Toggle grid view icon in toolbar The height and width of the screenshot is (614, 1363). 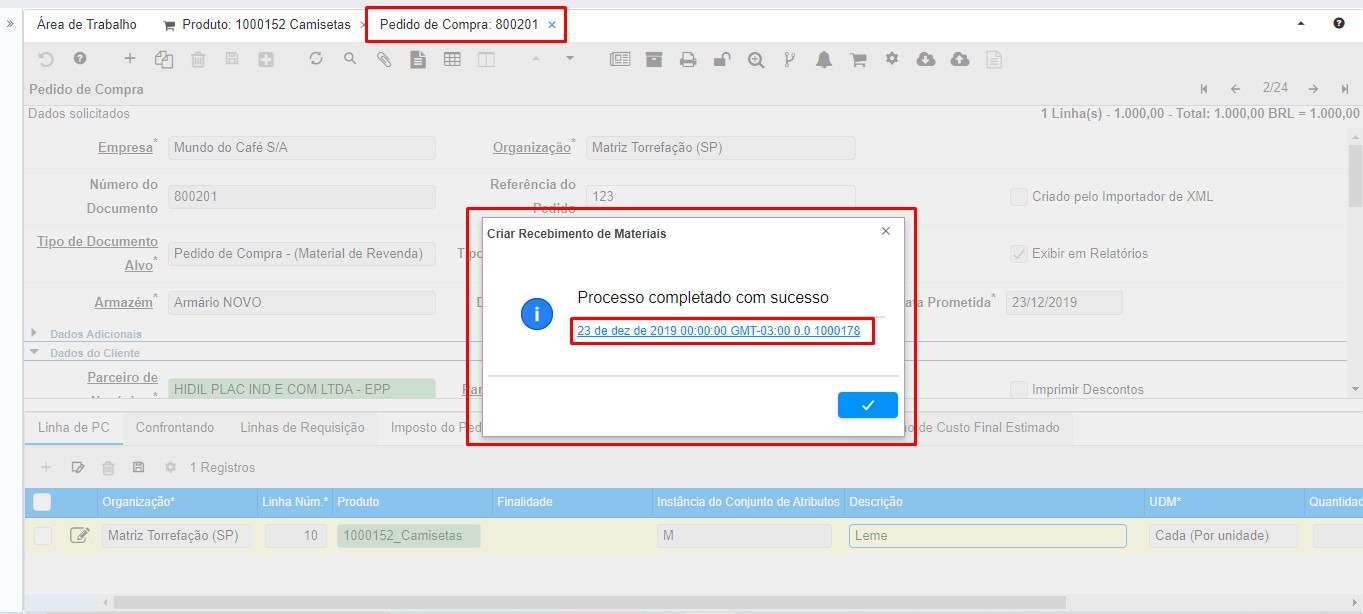[452, 60]
